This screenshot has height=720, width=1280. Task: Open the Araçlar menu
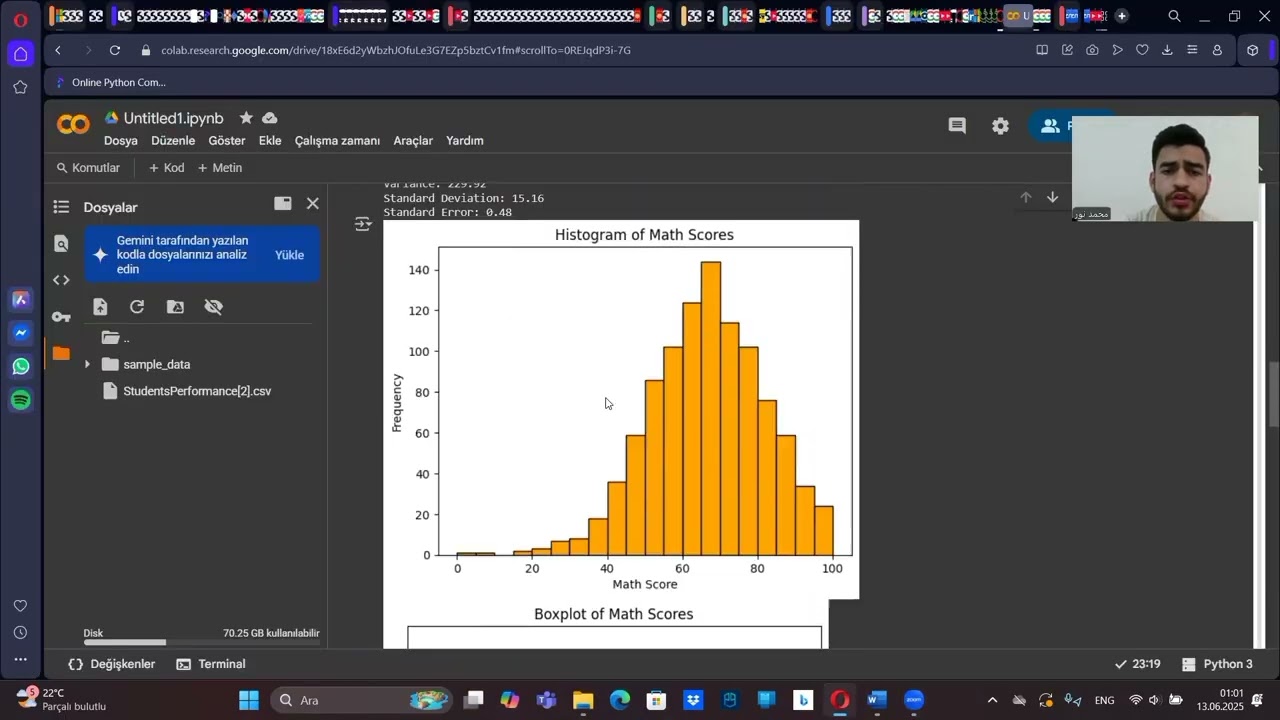(x=413, y=141)
